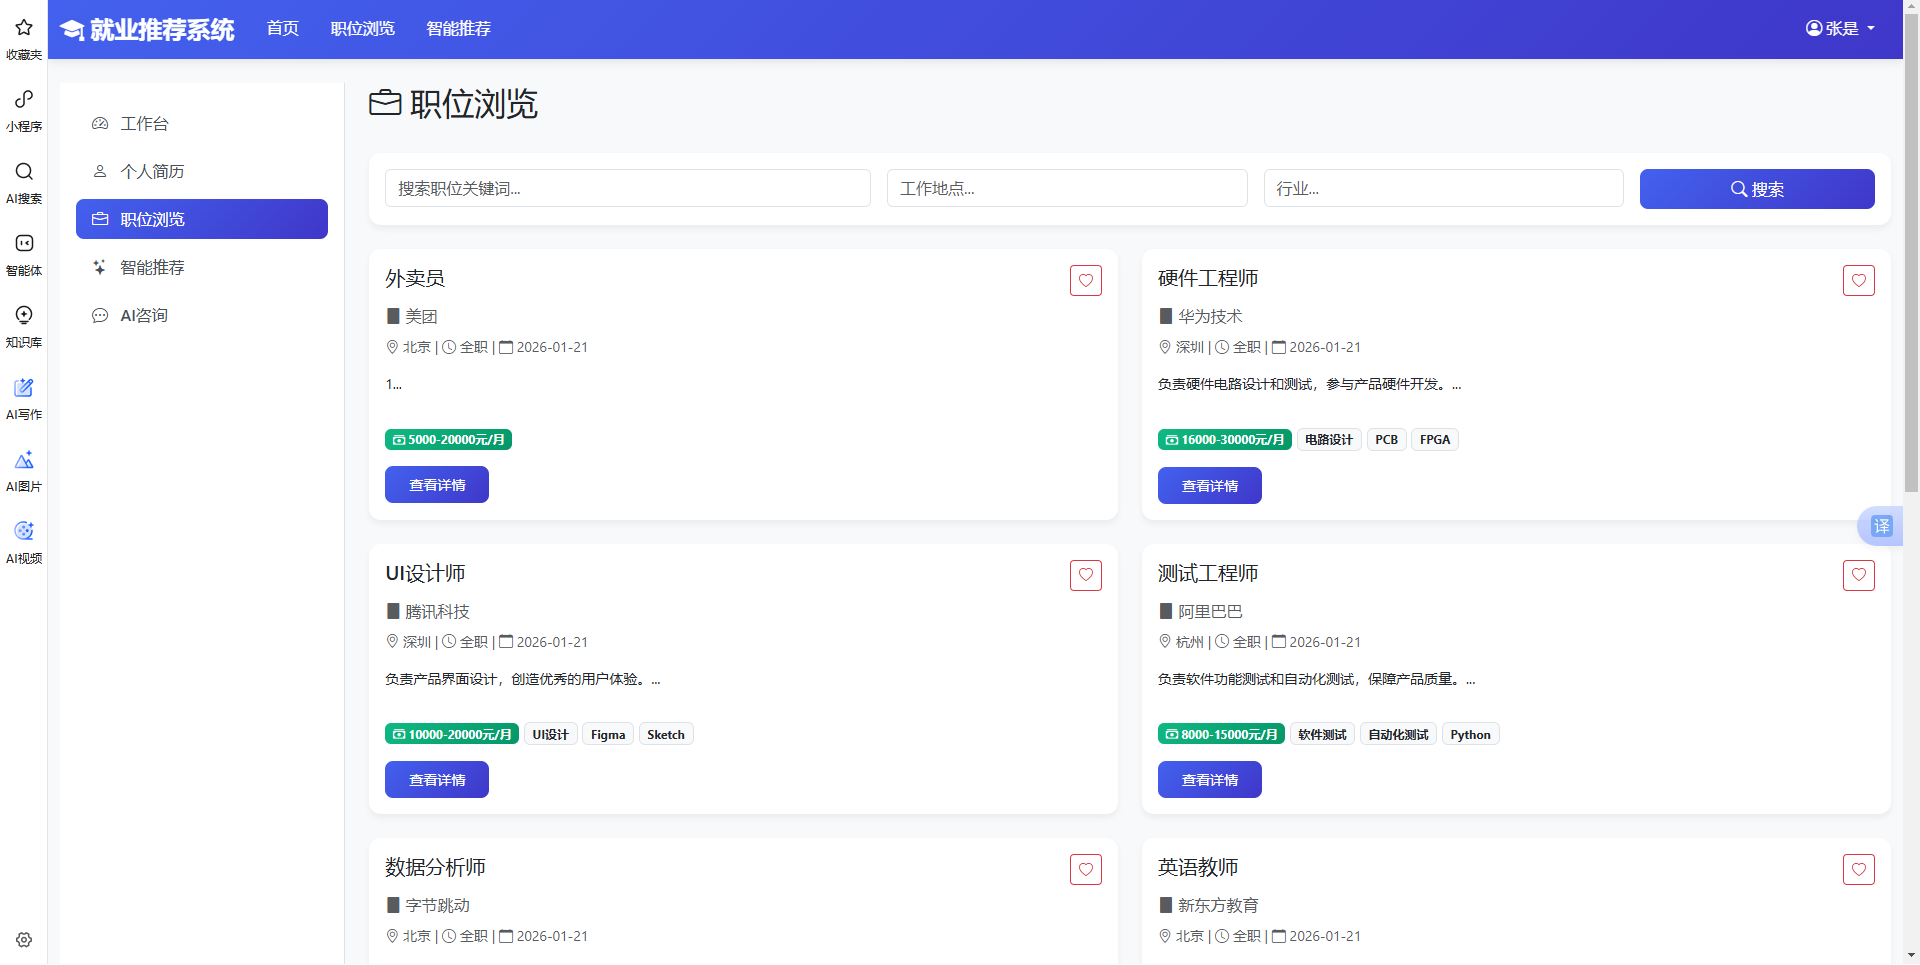Click the 8000-15000元/月 salary badge
Screen dimensions: 1920x965
(x=1221, y=735)
